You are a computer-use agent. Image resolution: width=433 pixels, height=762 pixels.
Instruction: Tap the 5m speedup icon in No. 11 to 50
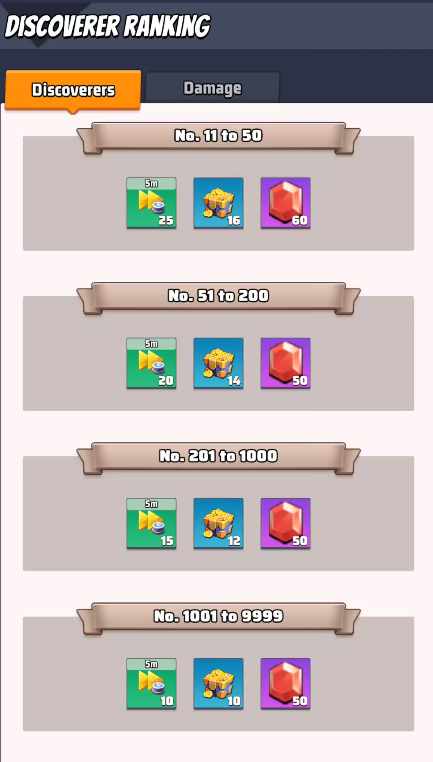(x=151, y=203)
